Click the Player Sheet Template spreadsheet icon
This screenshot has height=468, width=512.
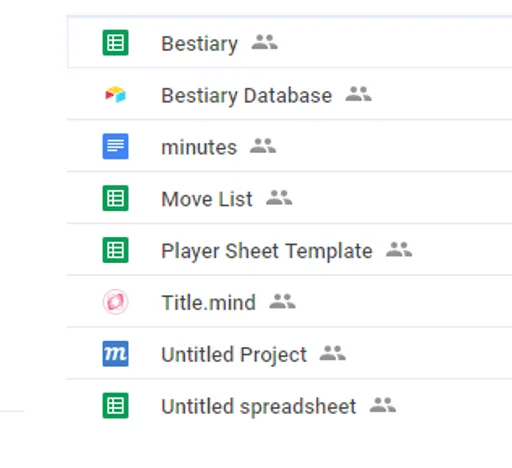click(x=115, y=250)
